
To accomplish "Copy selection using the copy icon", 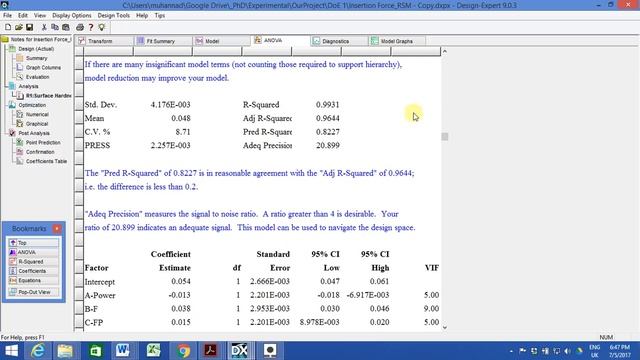I will tap(55, 27).
